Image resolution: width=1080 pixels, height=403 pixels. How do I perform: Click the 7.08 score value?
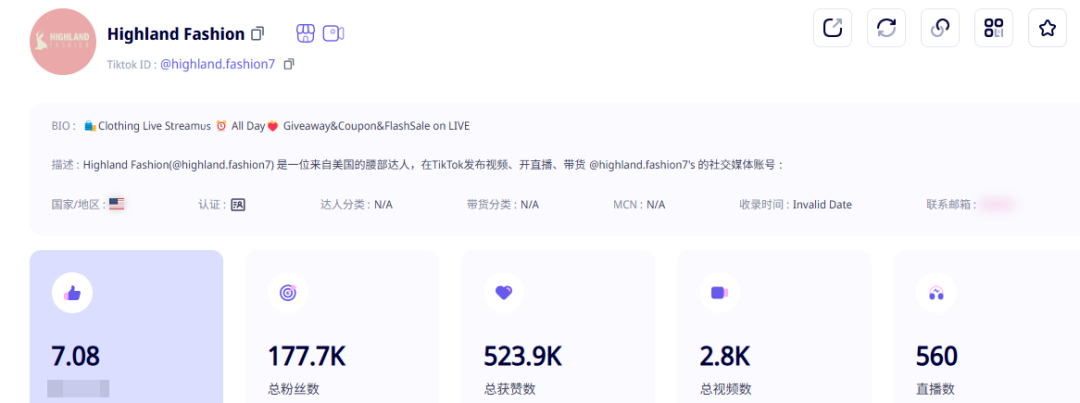coord(76,356)
